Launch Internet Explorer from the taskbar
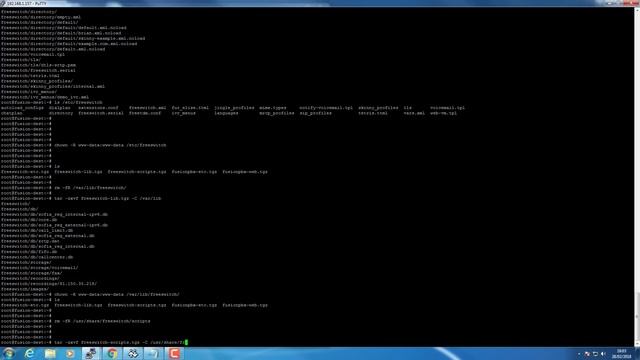Image resolution: width=640 pixels, height=360 pixels. pyautogui.click(x=29, y=353)
